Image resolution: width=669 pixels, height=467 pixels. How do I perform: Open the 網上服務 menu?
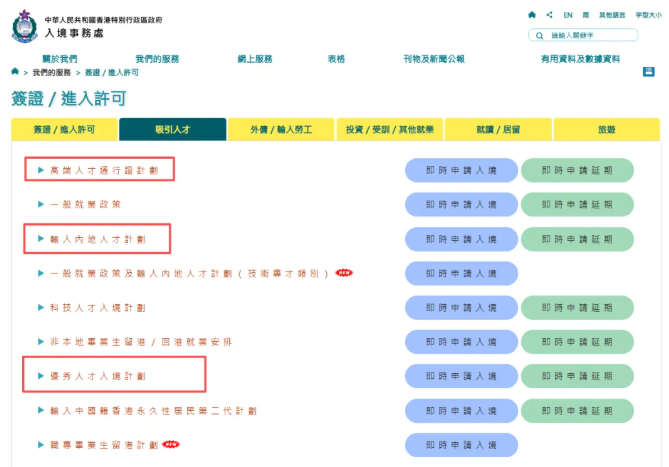pos(255,59)
